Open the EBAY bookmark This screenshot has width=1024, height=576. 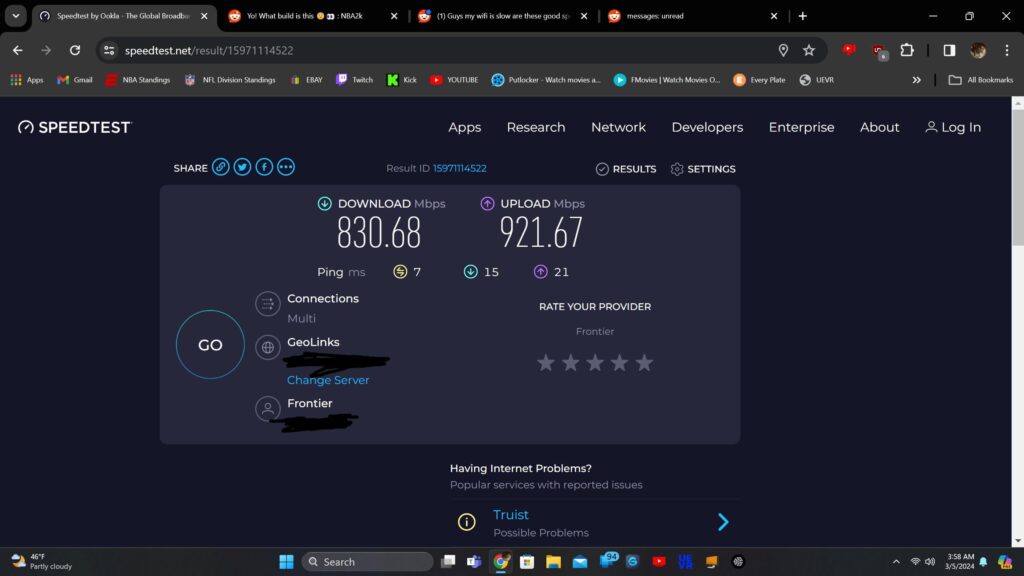pyautogui.click(x=306, y=80)
